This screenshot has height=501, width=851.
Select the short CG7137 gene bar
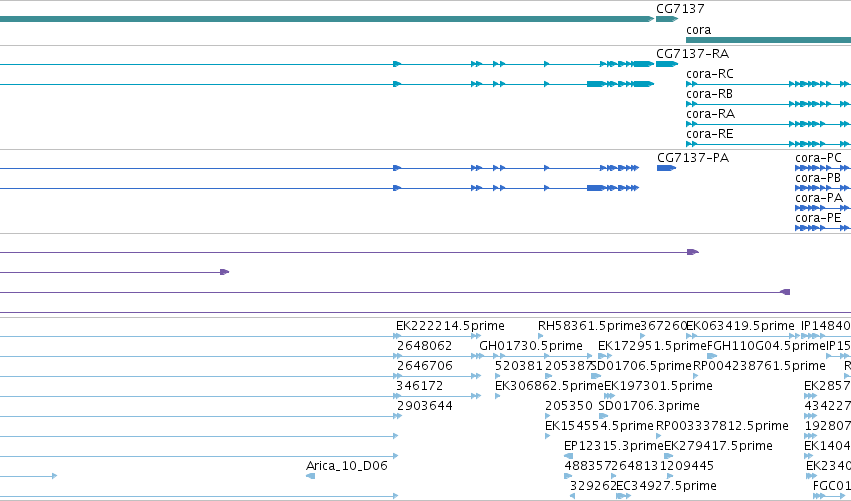pyautogui.click(x=667, y=19)
